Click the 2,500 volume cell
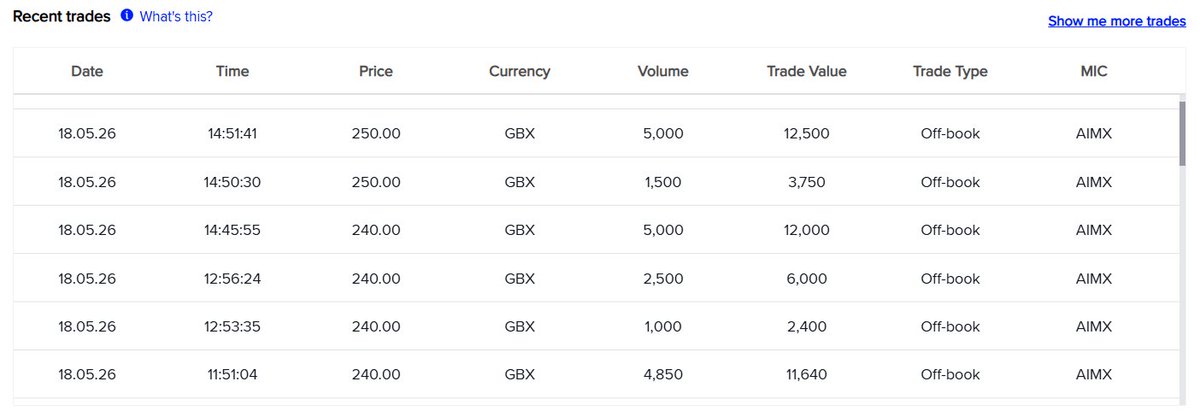1200x411 pixels. (x=663, y=278)
